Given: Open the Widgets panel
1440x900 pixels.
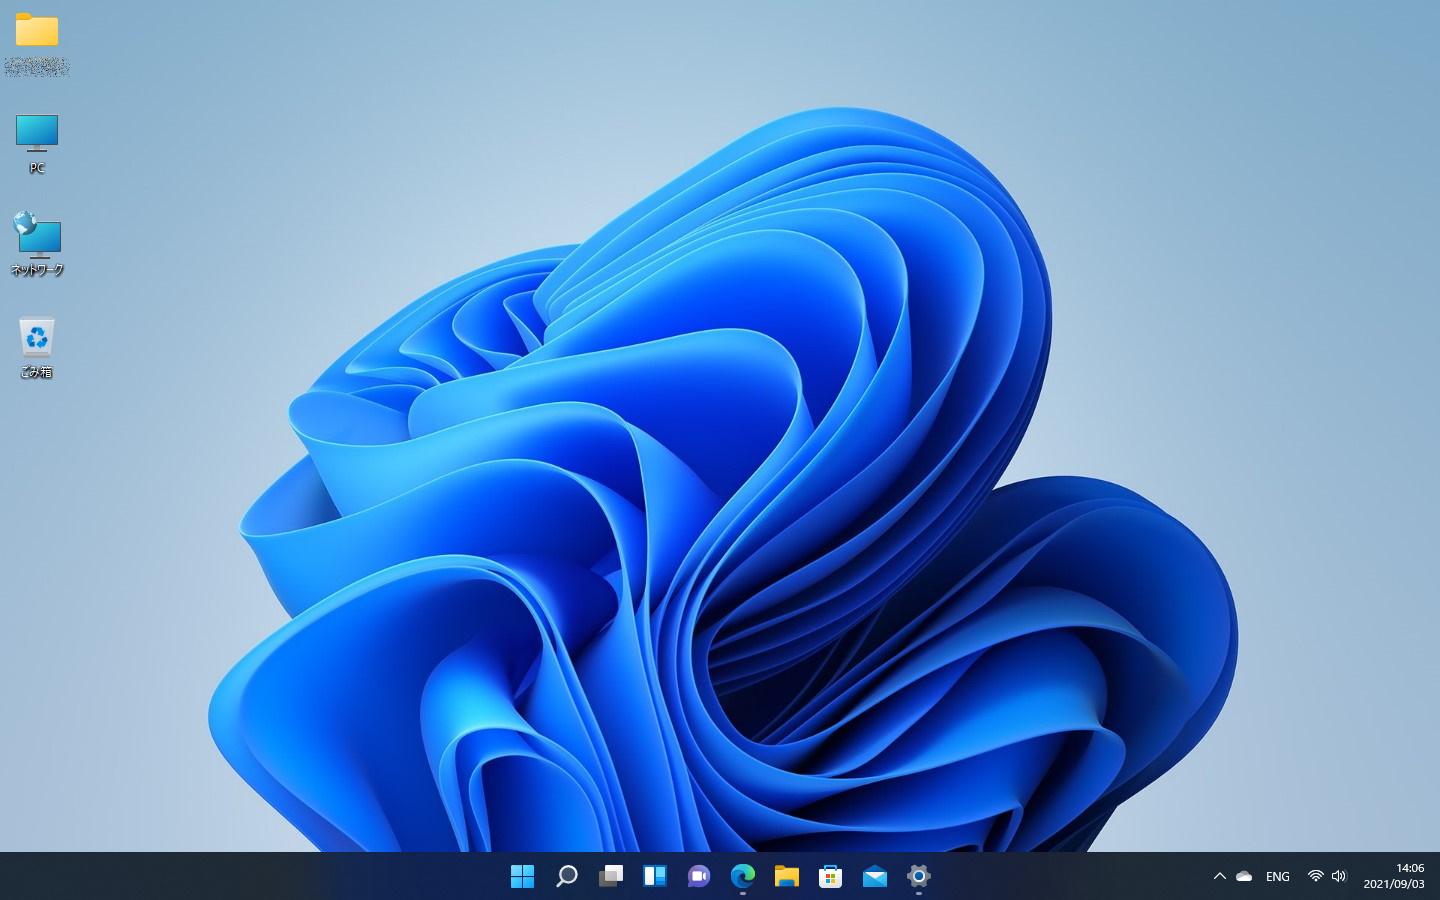Looking at the screenshot, I should [654, 876].
